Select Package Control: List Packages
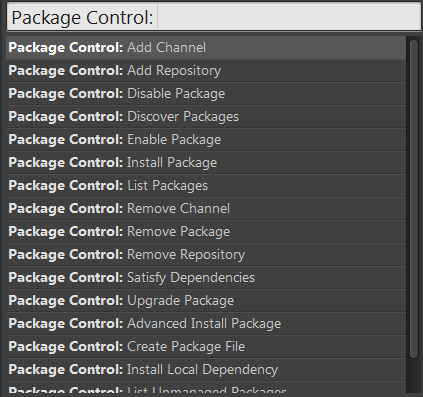Viewport: 423px width, 397px height. [x=206, y=186]
